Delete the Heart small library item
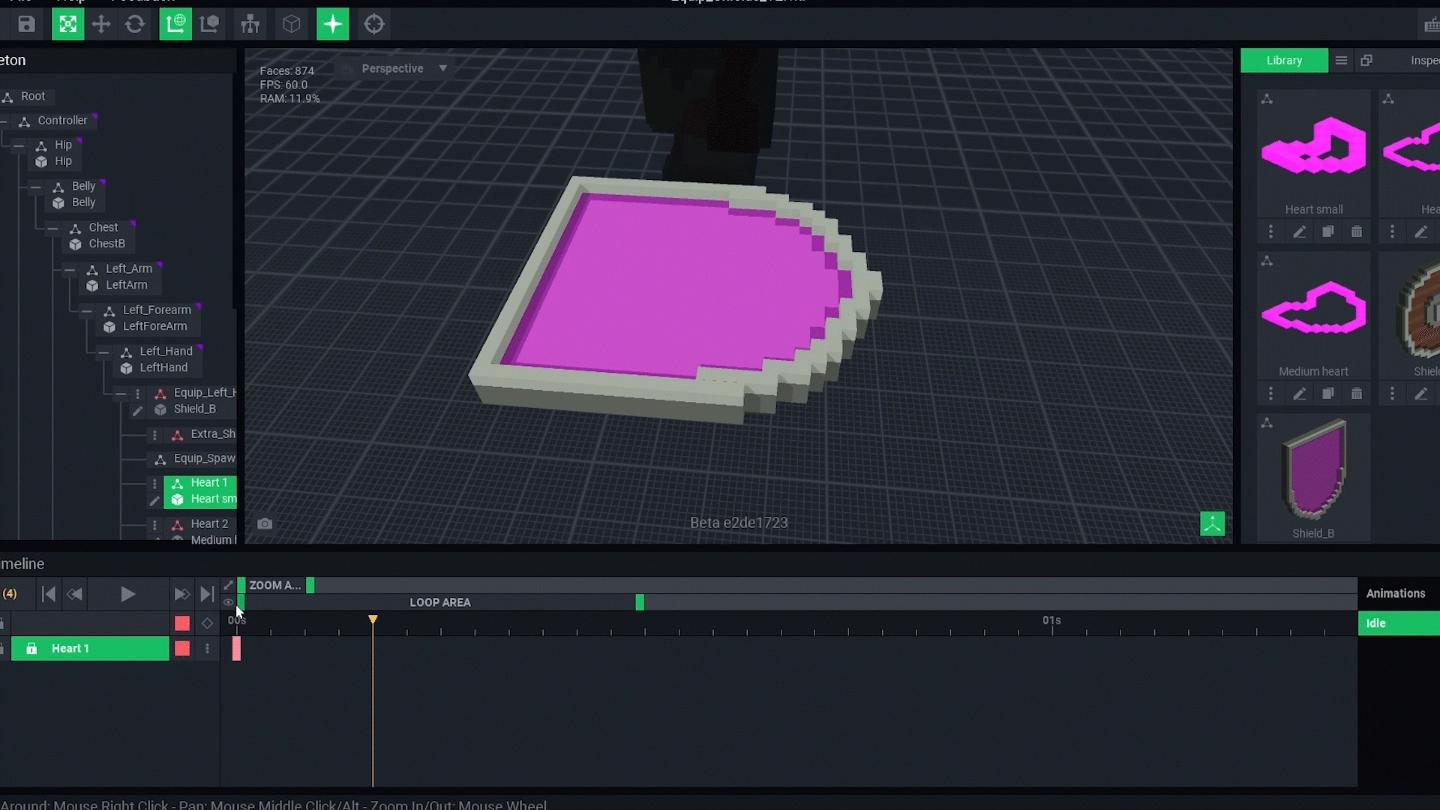Screen dimensions: 1440x810 (1356, 232)
